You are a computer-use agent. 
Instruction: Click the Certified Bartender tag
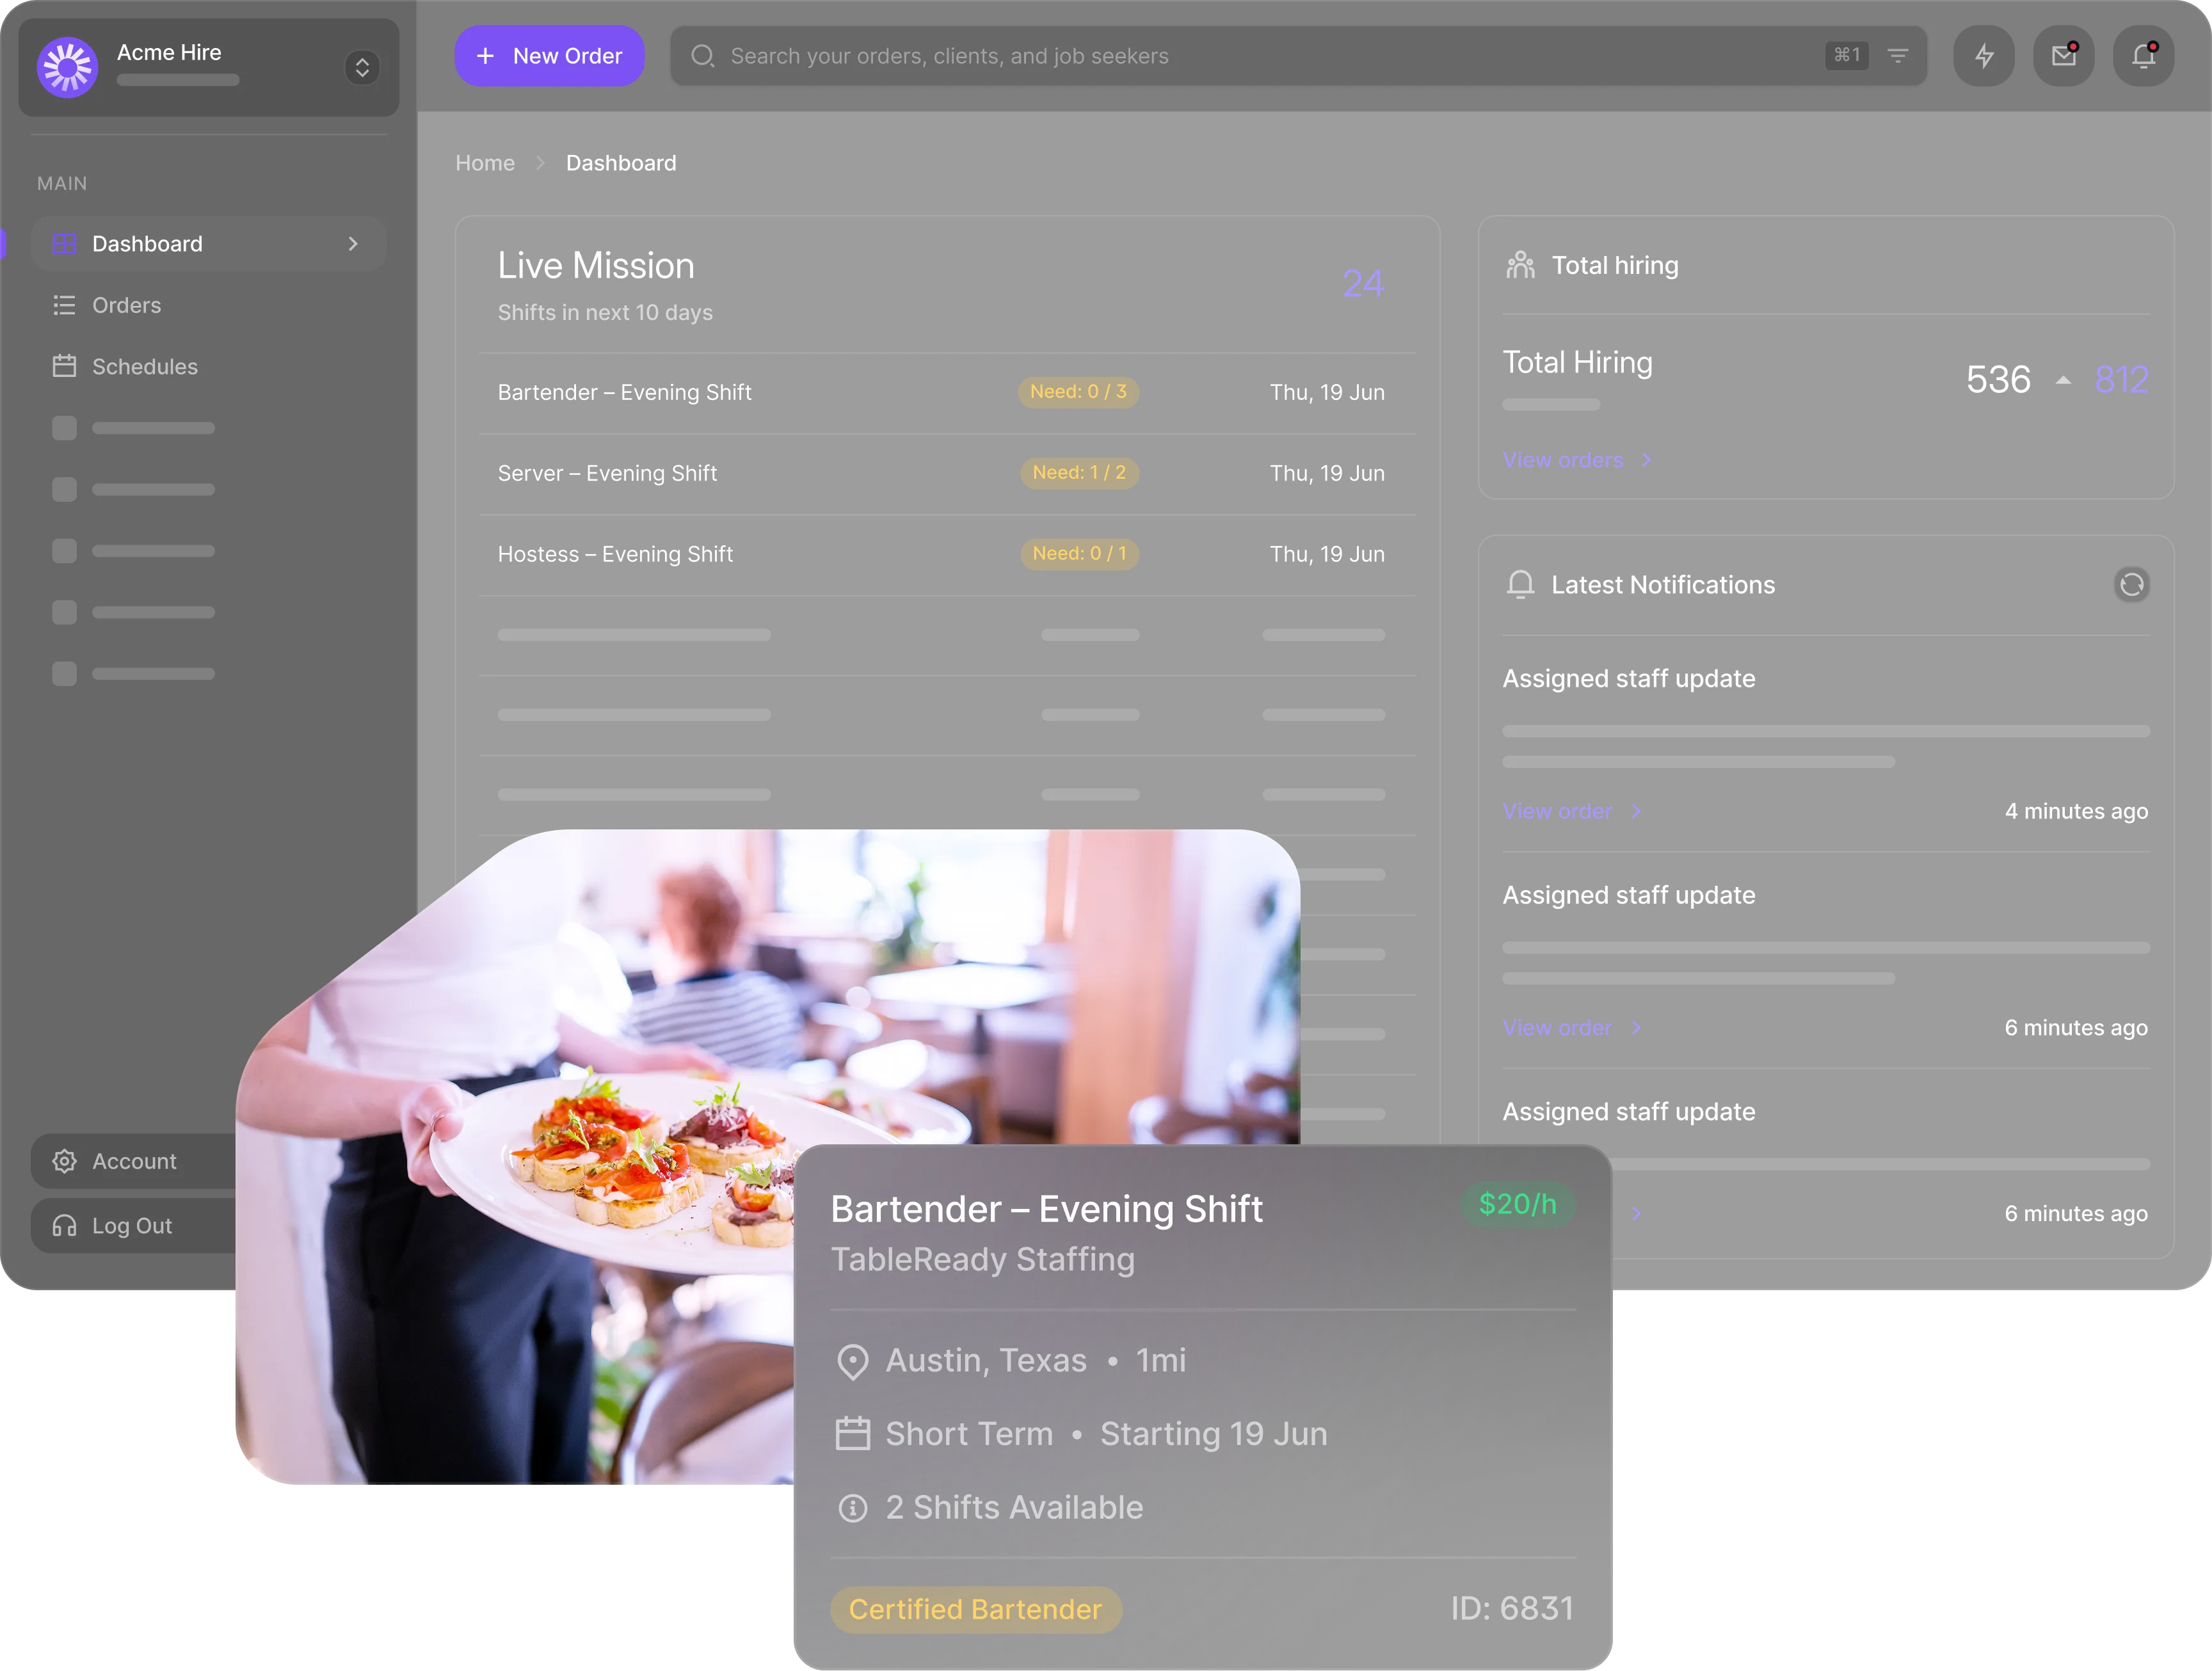pyautogui.click(x=975, y=1609)
